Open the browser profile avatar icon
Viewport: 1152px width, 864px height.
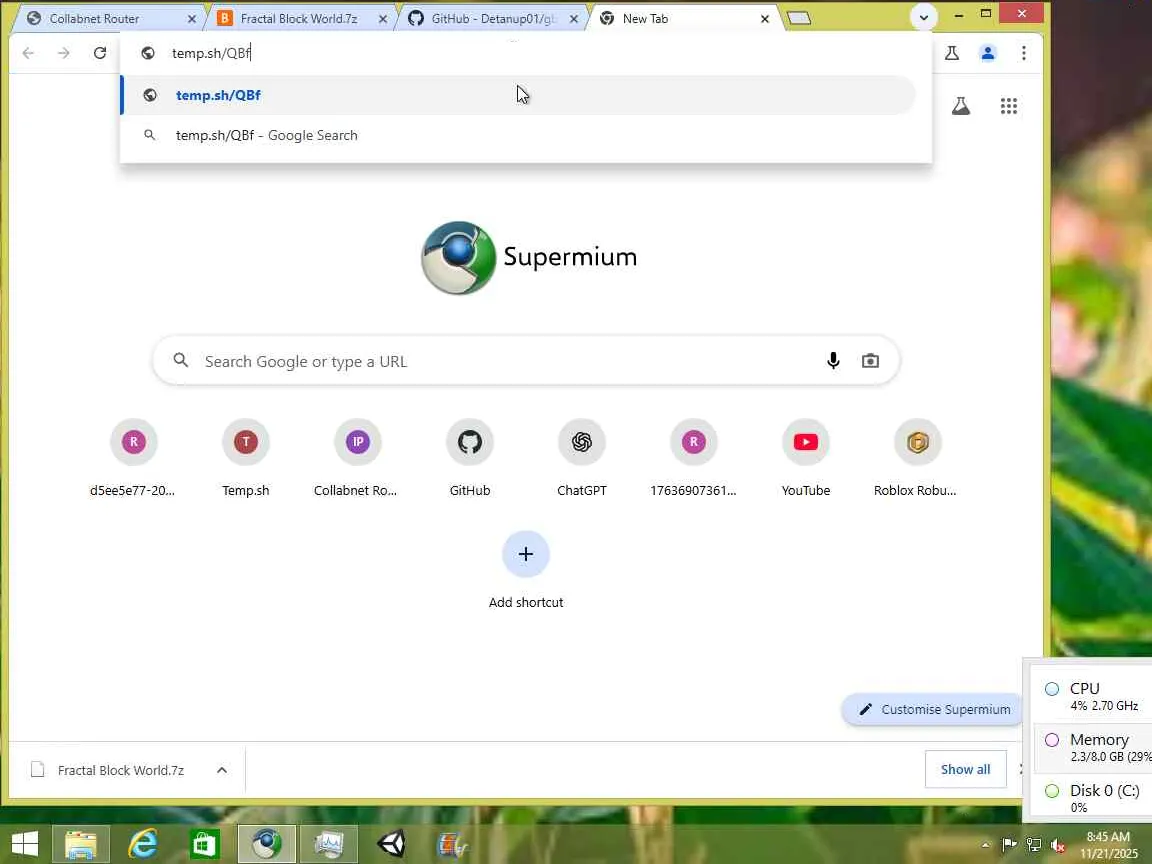tap(987, 53)
